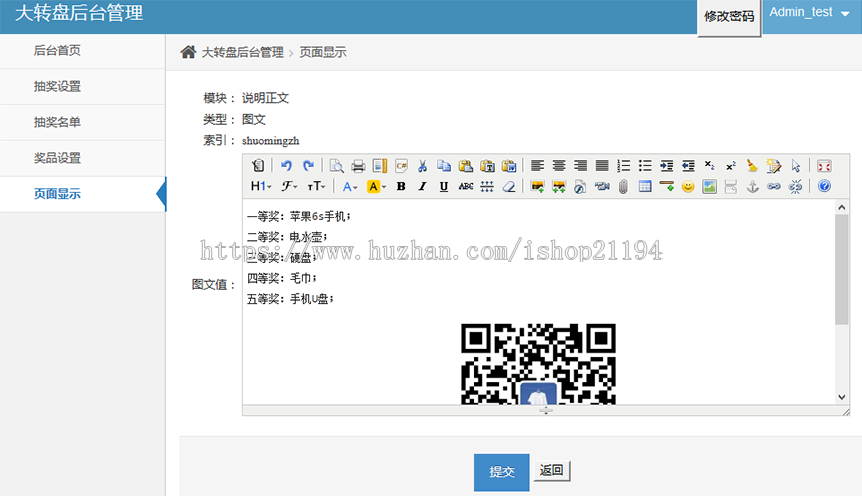Click the plain paste icon
Viewport: 862px width, 496px height.
point(466,166)
